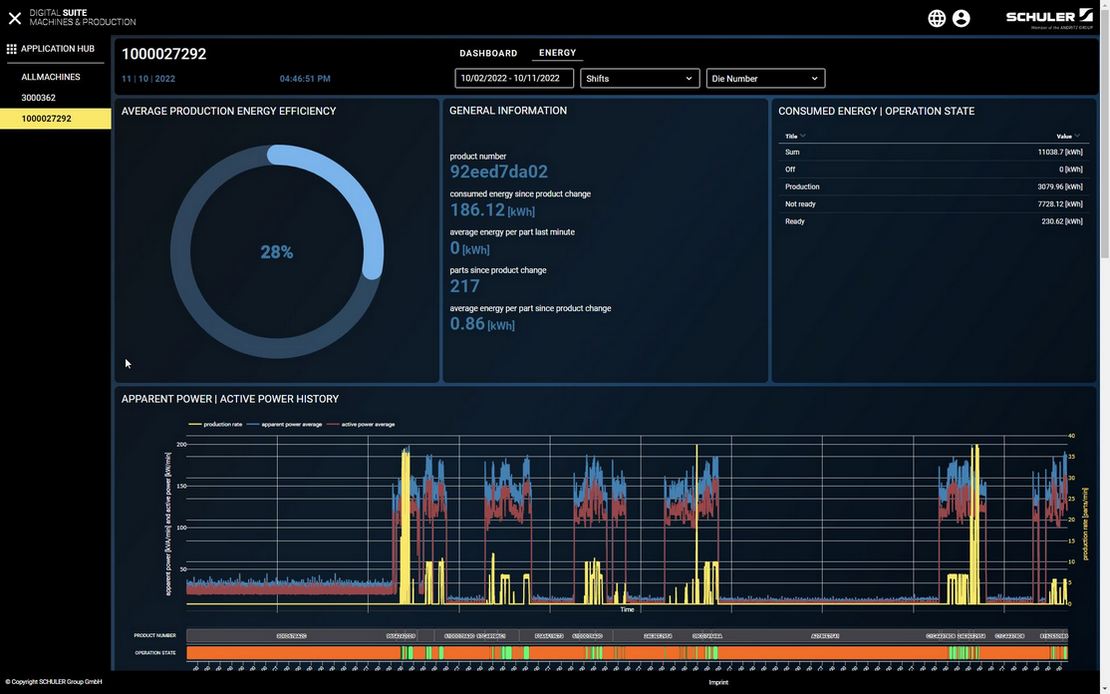
Task: Open the Shifts dropdown
Action: click(x=639, y=79)
